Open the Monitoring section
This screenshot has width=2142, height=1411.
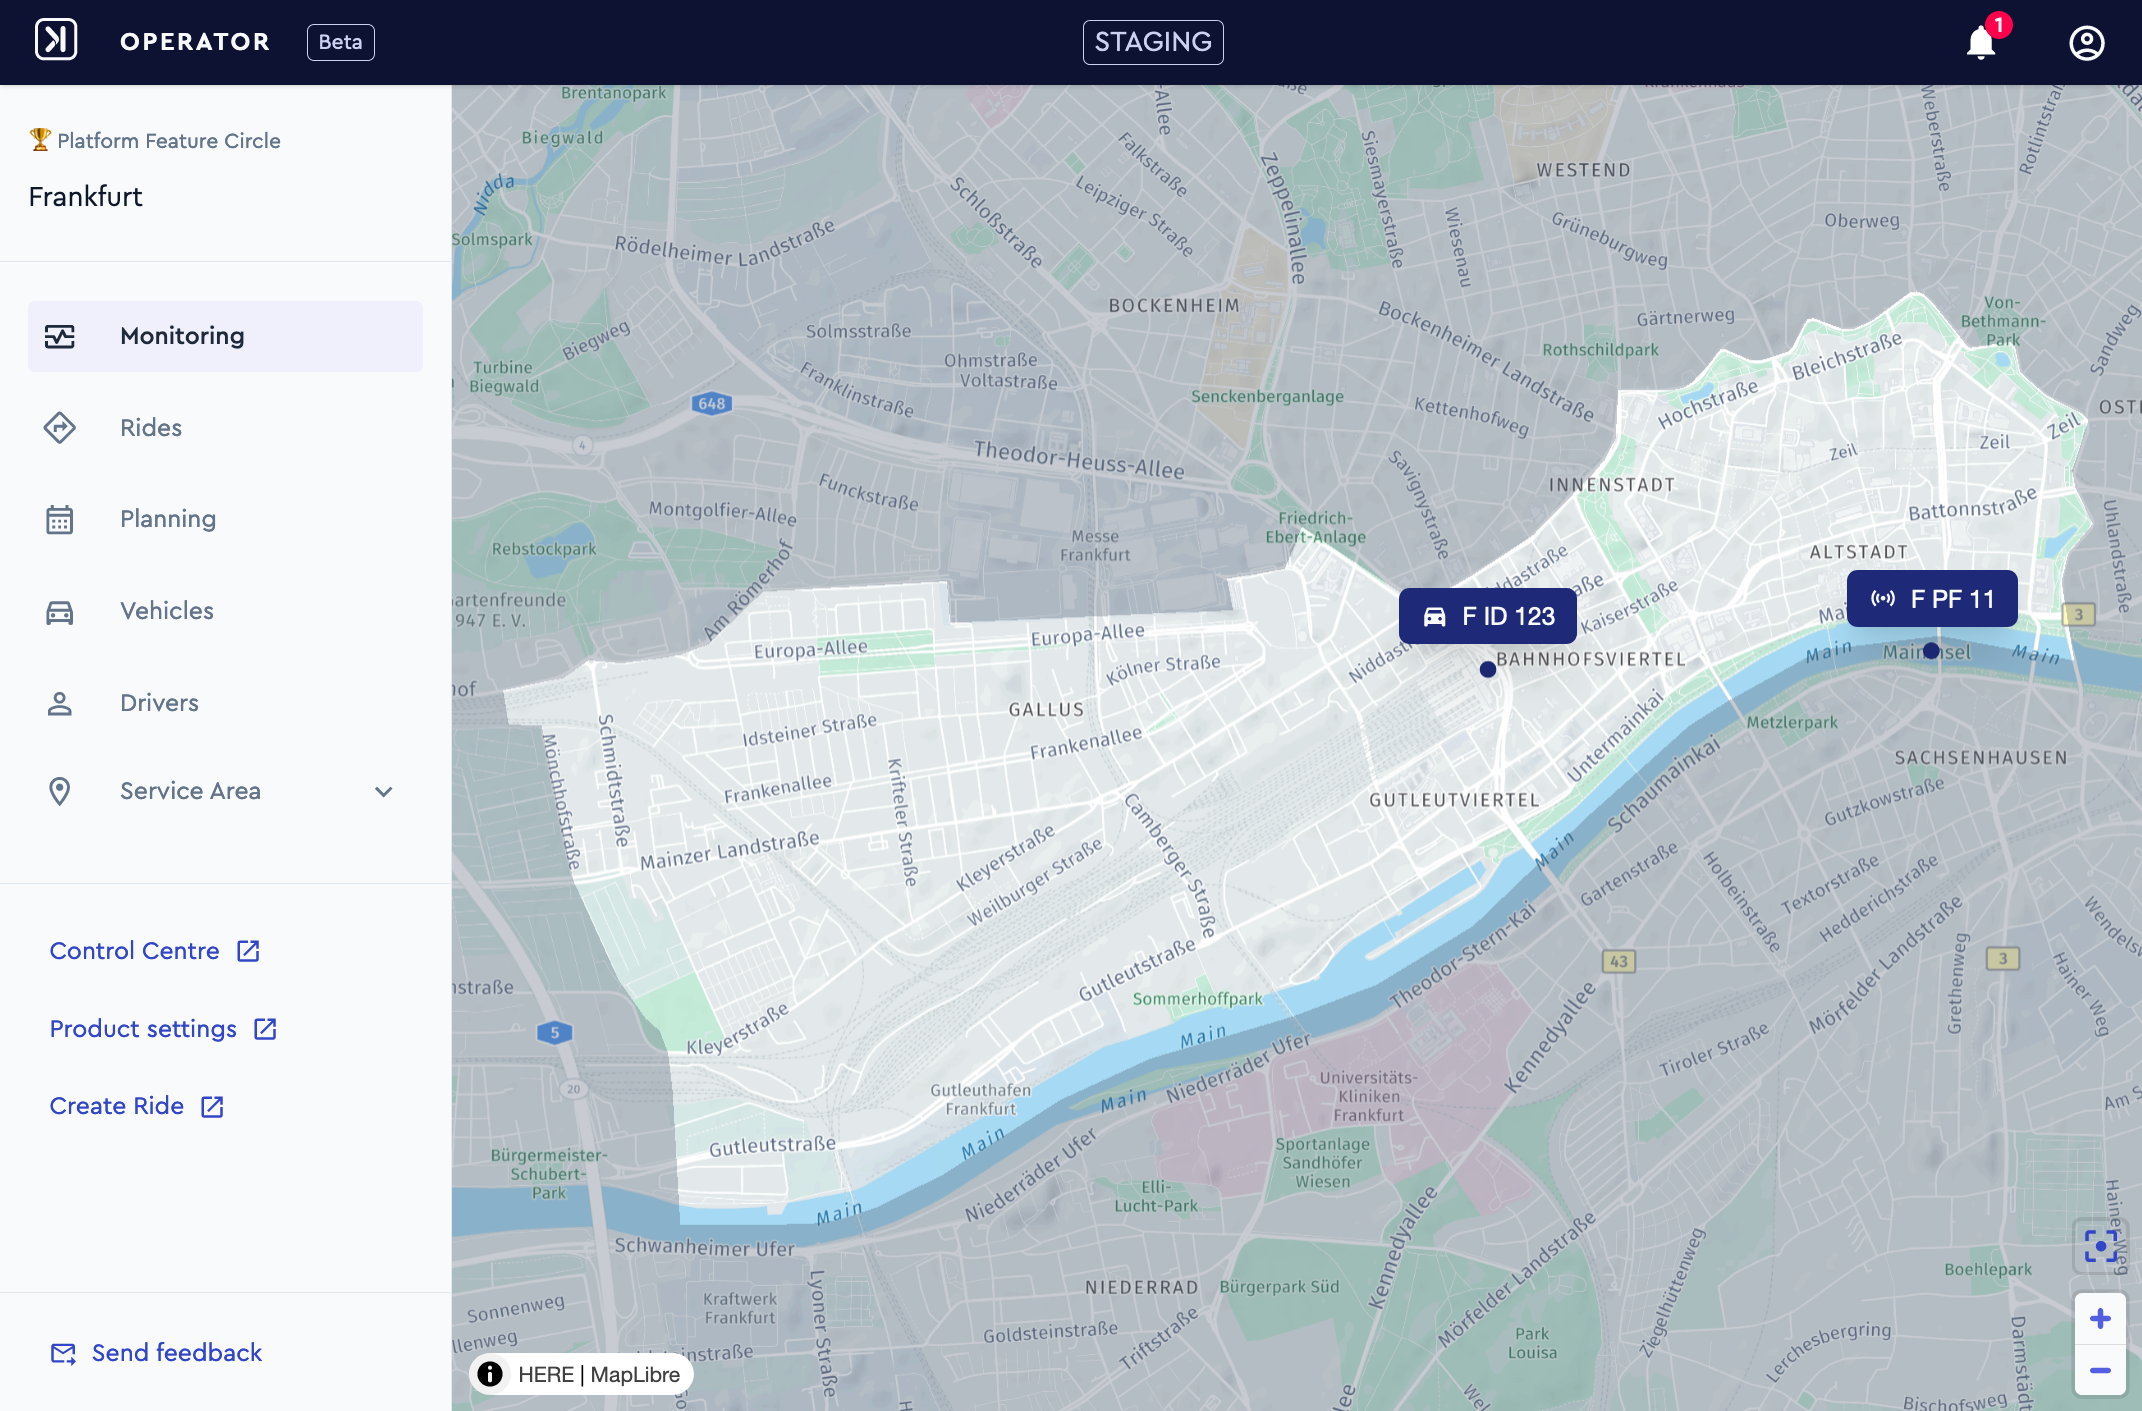pyautogui.click(x=225, y=336)
